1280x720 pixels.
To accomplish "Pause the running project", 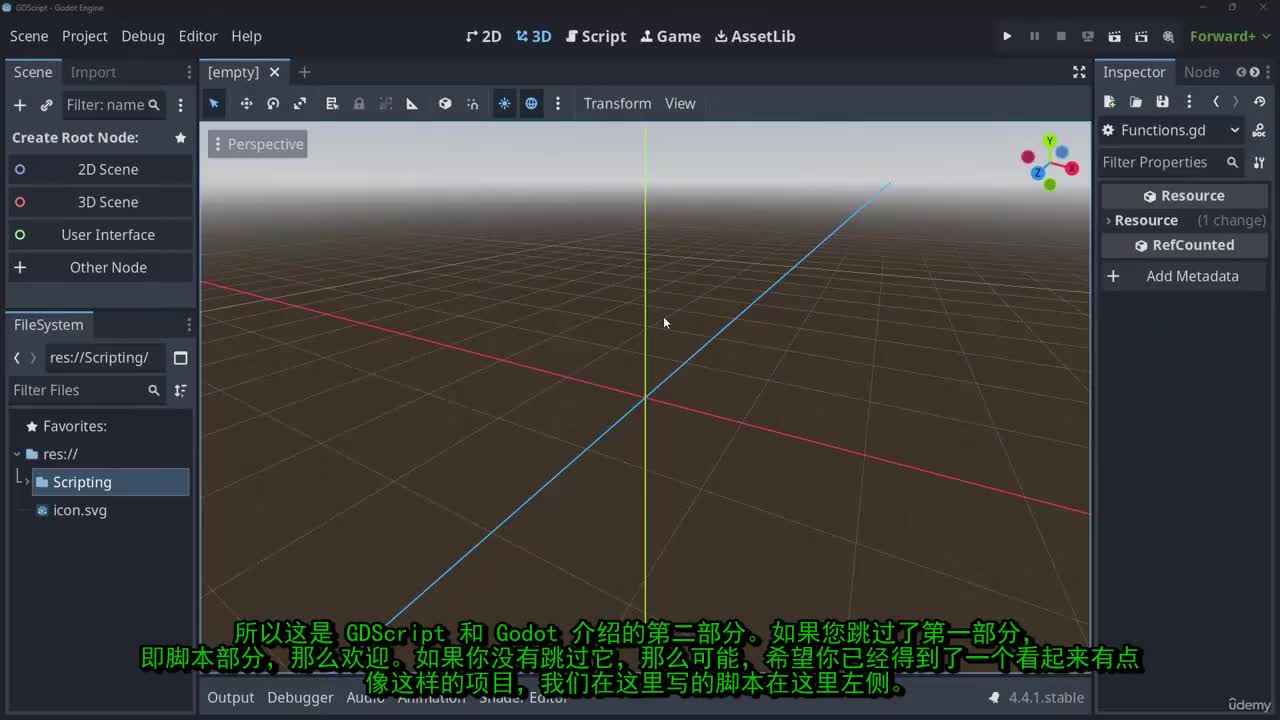I will (x=1034, y=36).
